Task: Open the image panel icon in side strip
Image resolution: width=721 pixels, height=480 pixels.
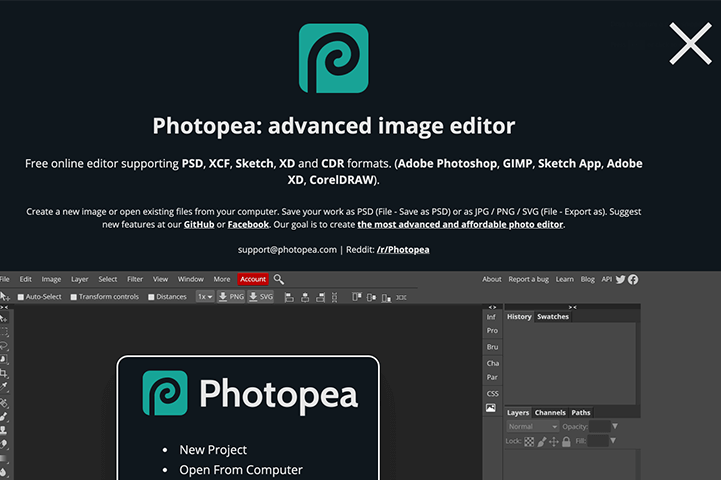Action: [491, 408]
